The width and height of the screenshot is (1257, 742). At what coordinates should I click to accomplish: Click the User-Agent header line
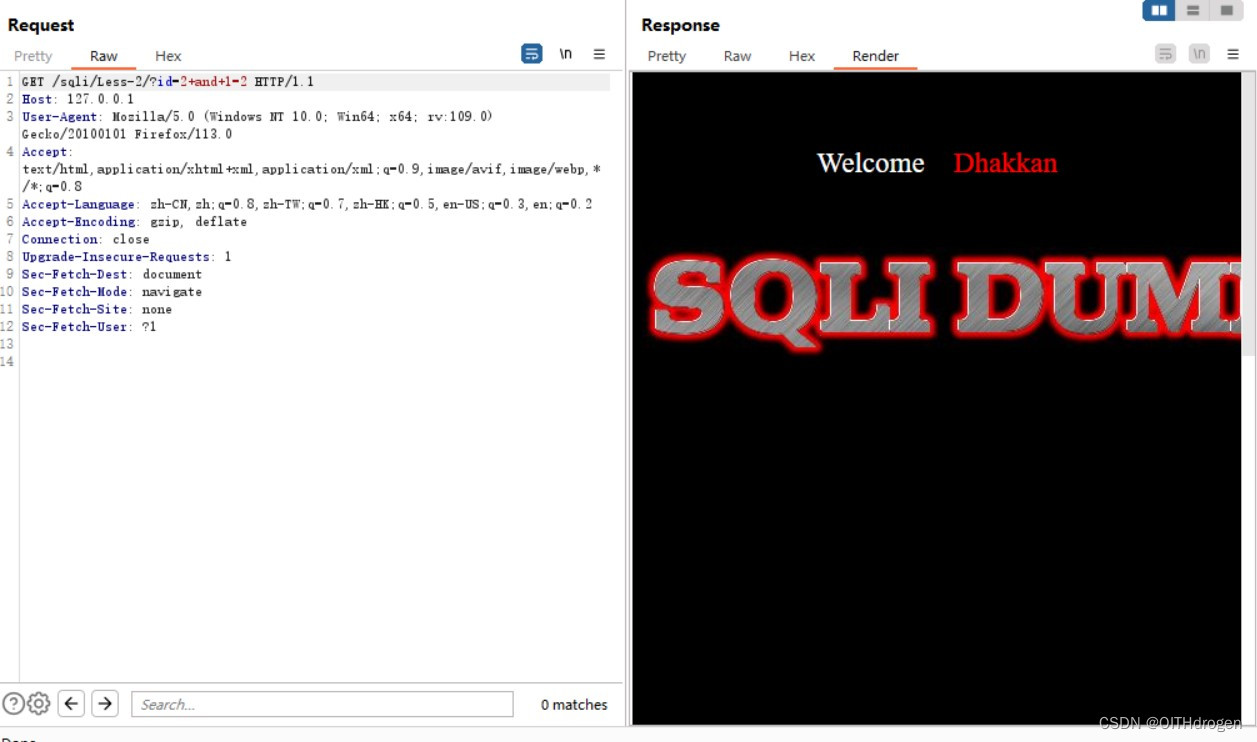[257, 125]
